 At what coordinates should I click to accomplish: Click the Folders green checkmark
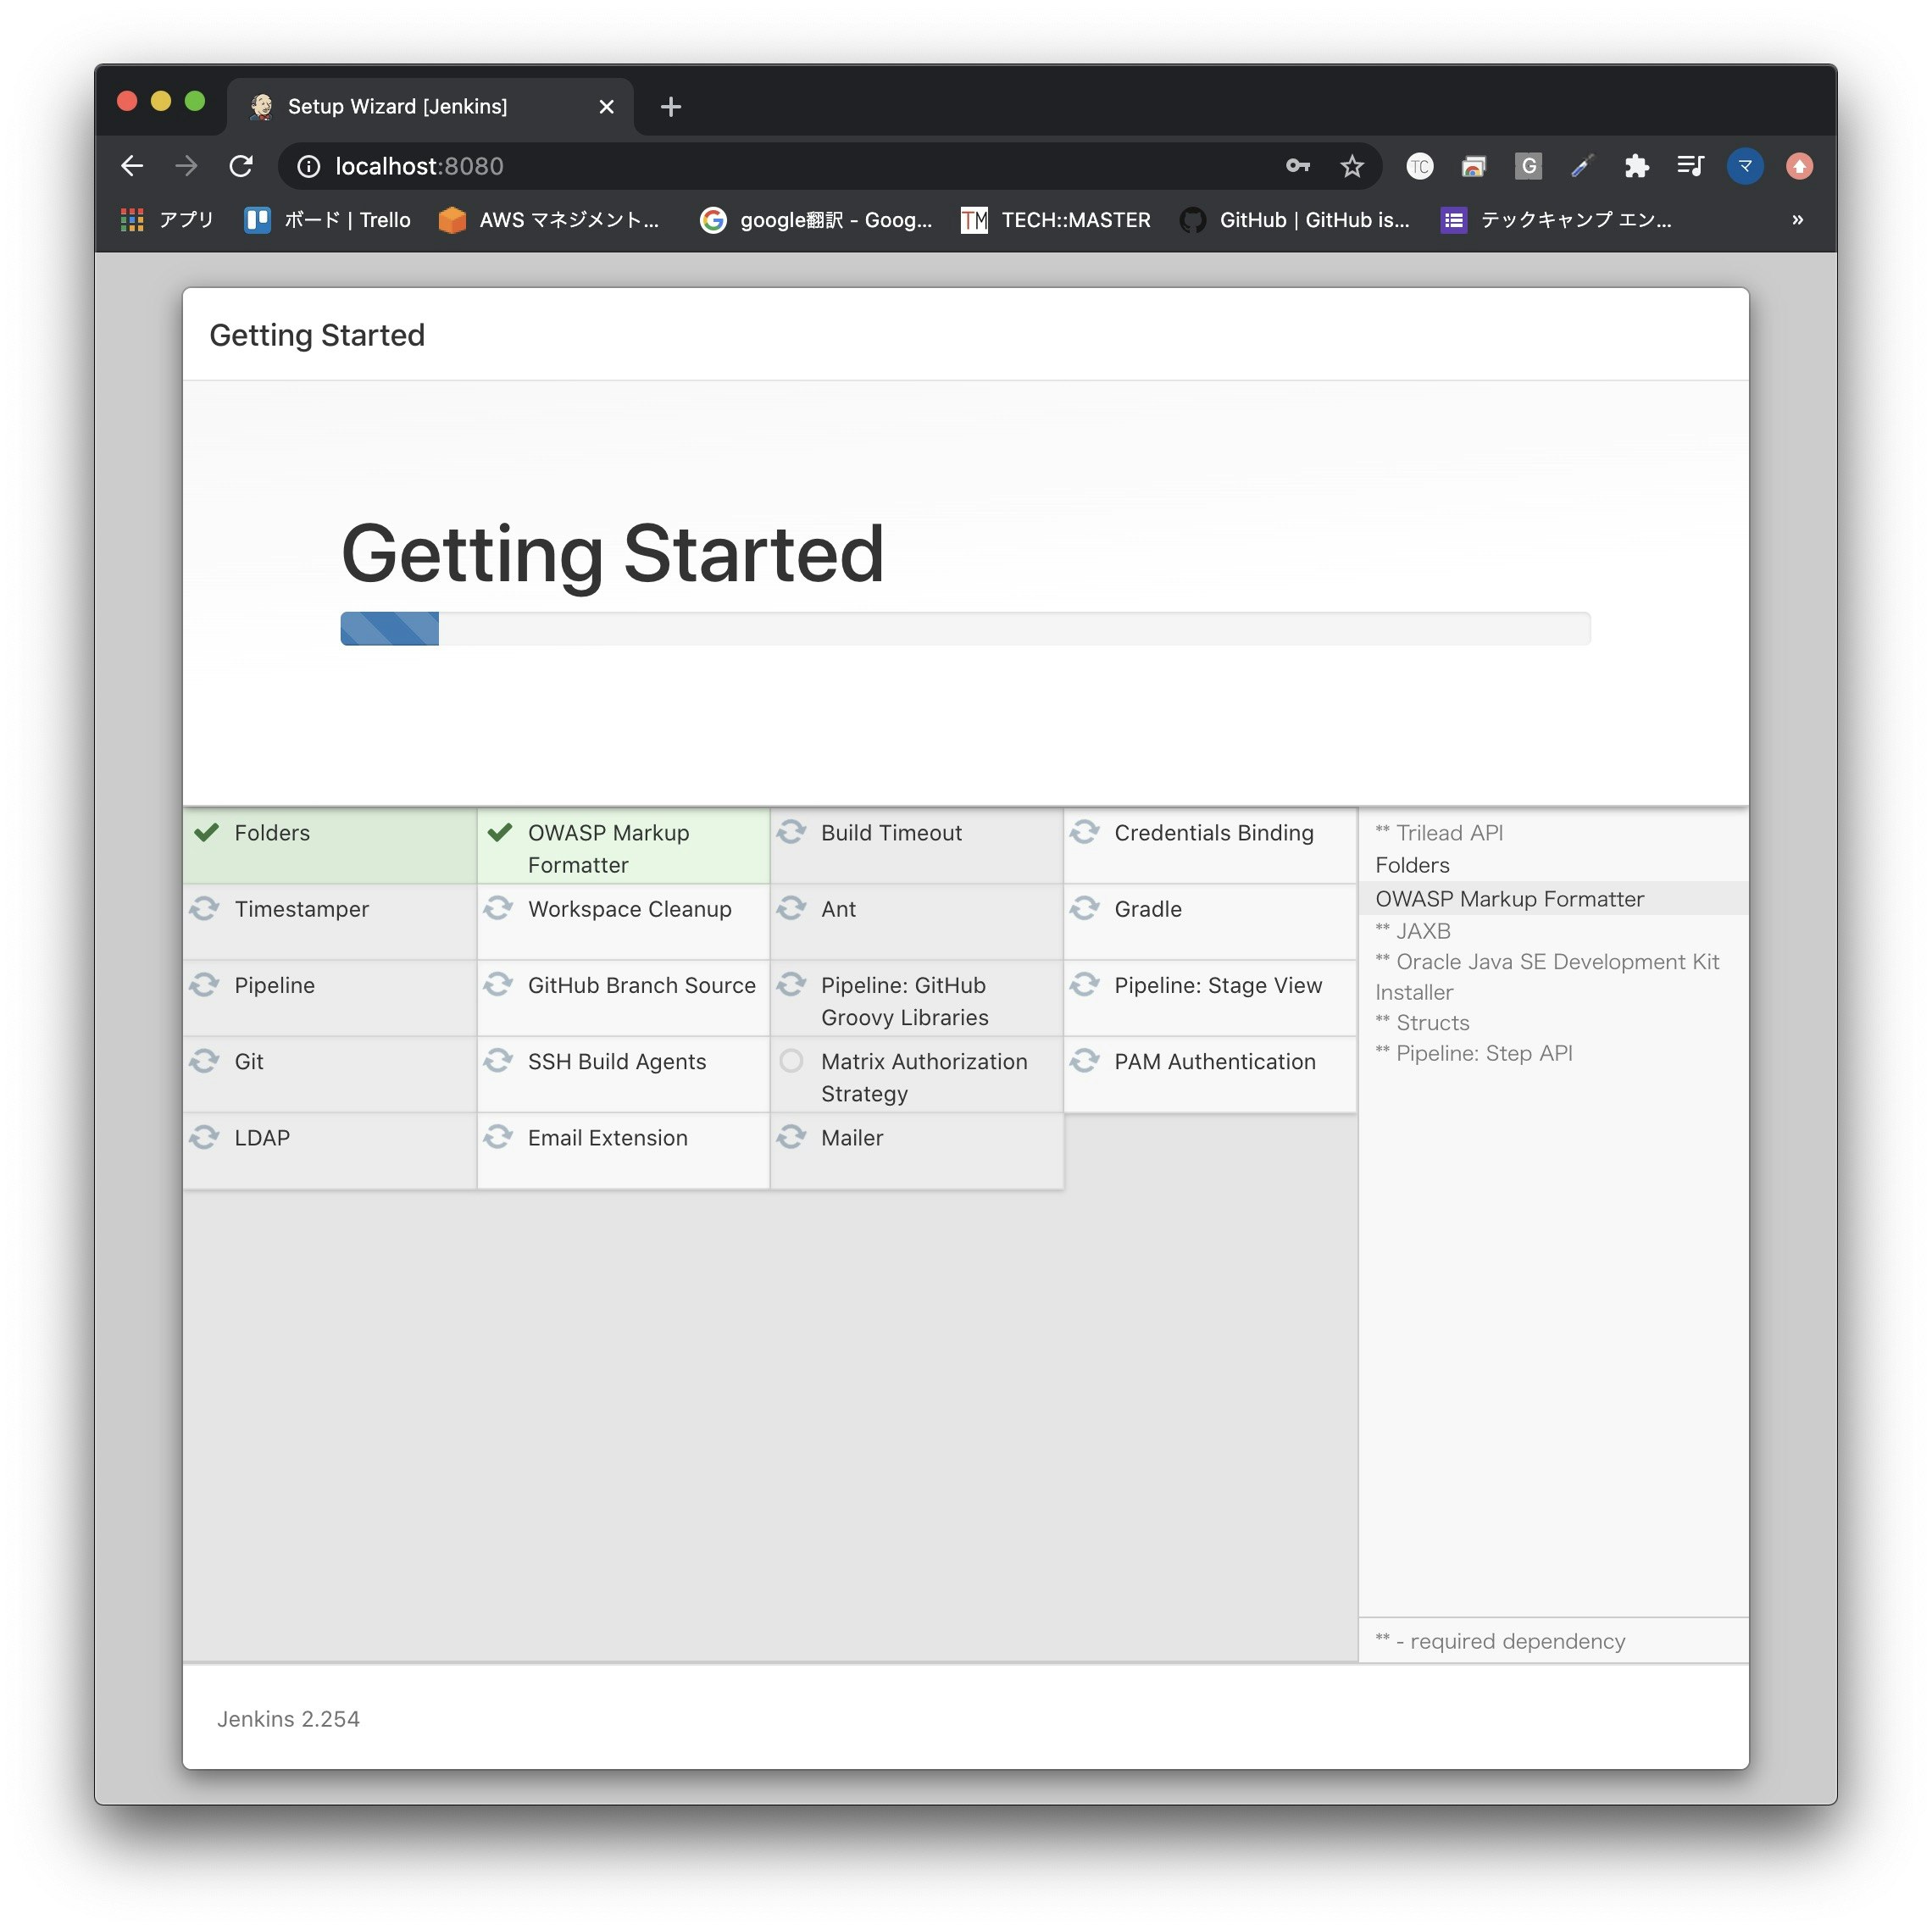click(207, 833)
